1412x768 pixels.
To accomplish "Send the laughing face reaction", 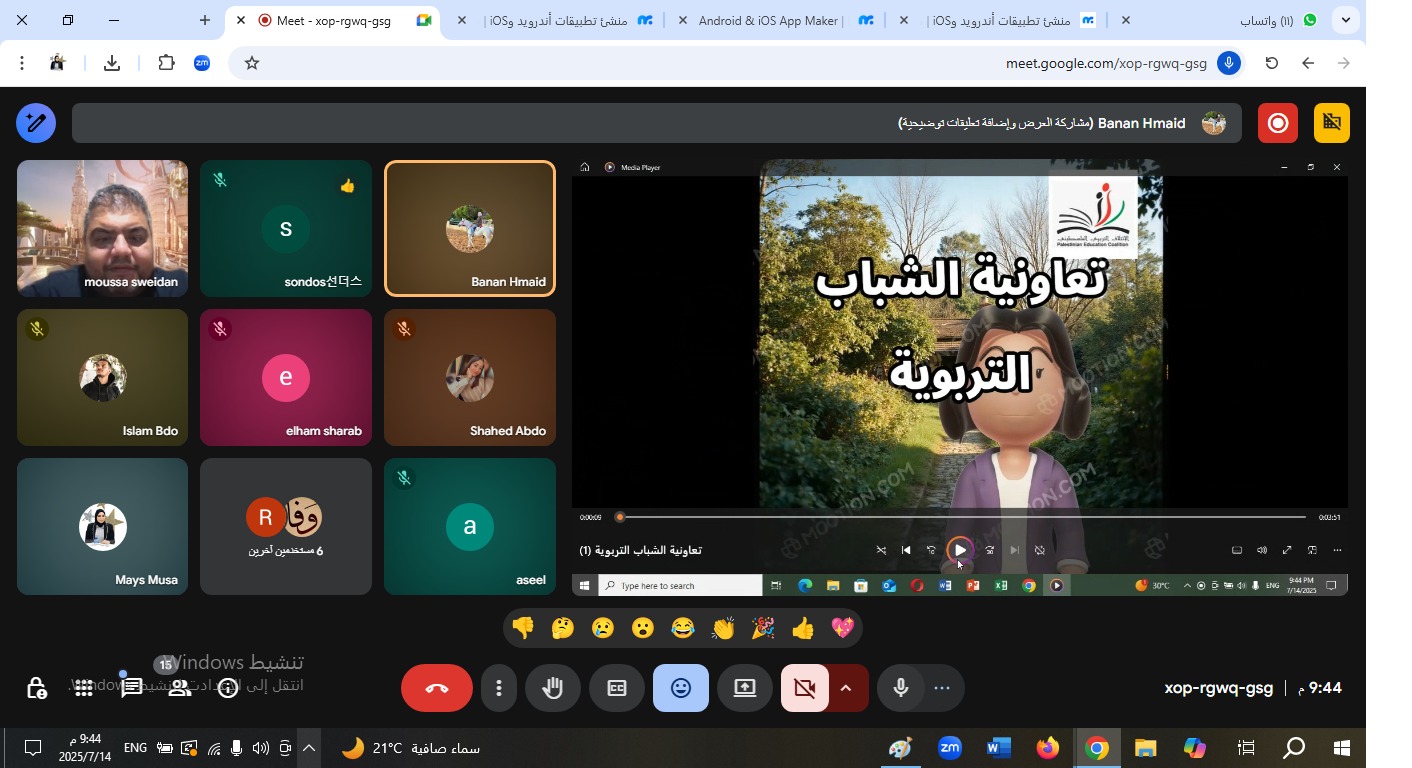I will (x=682, y=628).
